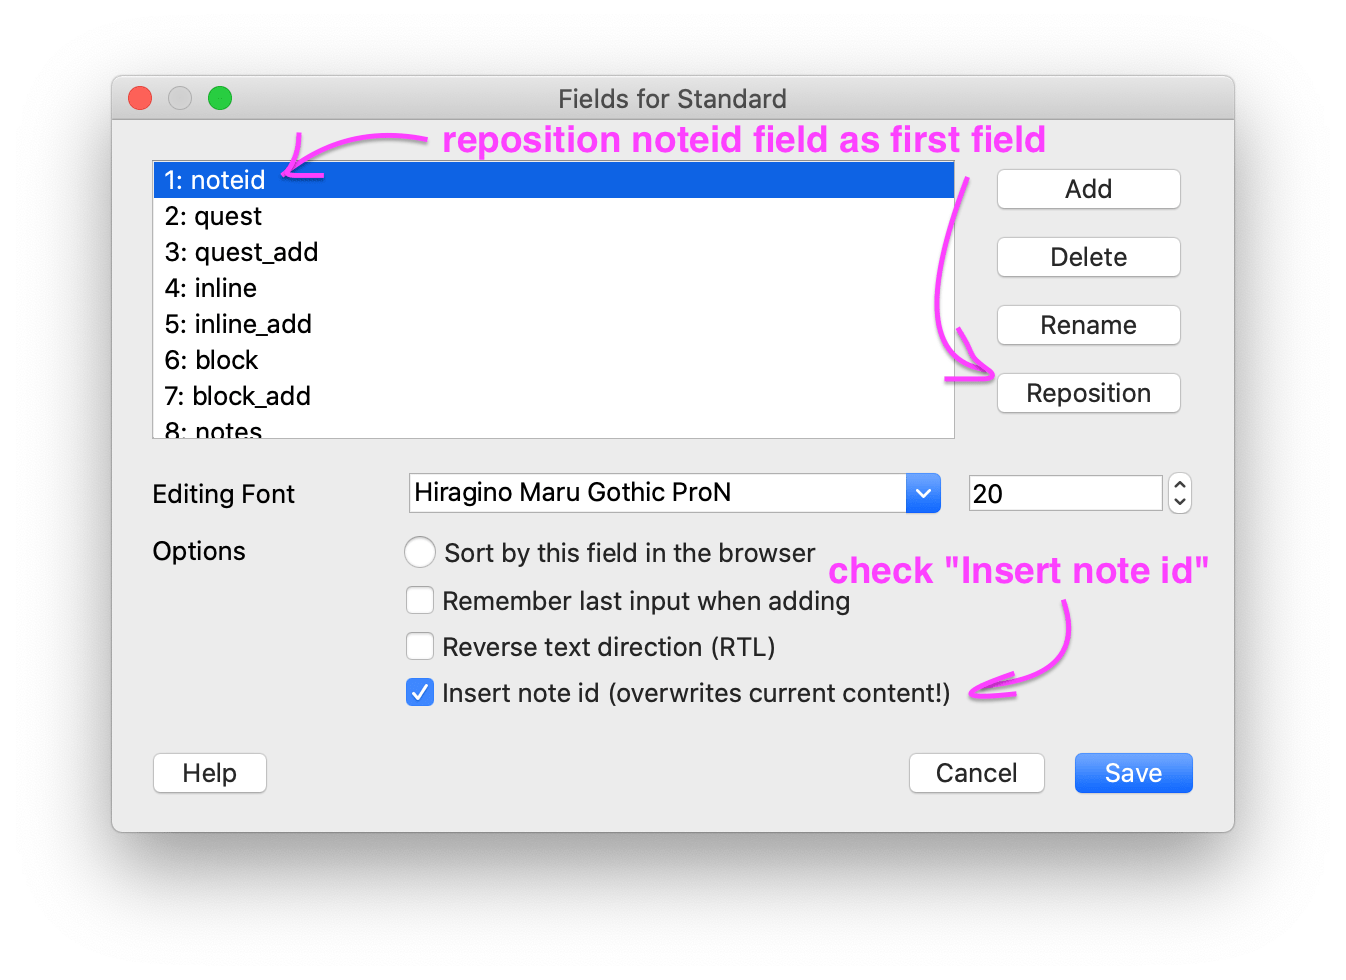This screenshot has height=980, width=1346.
Task: Select the quest field entry
Action: (213, 216)
